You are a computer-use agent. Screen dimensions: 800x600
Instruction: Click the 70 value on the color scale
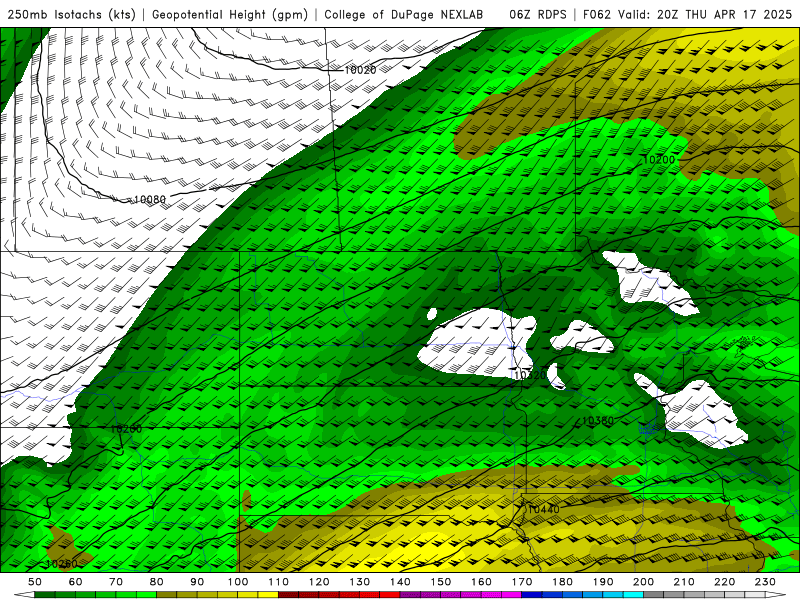pyautogui.click(x=116, y=582)
